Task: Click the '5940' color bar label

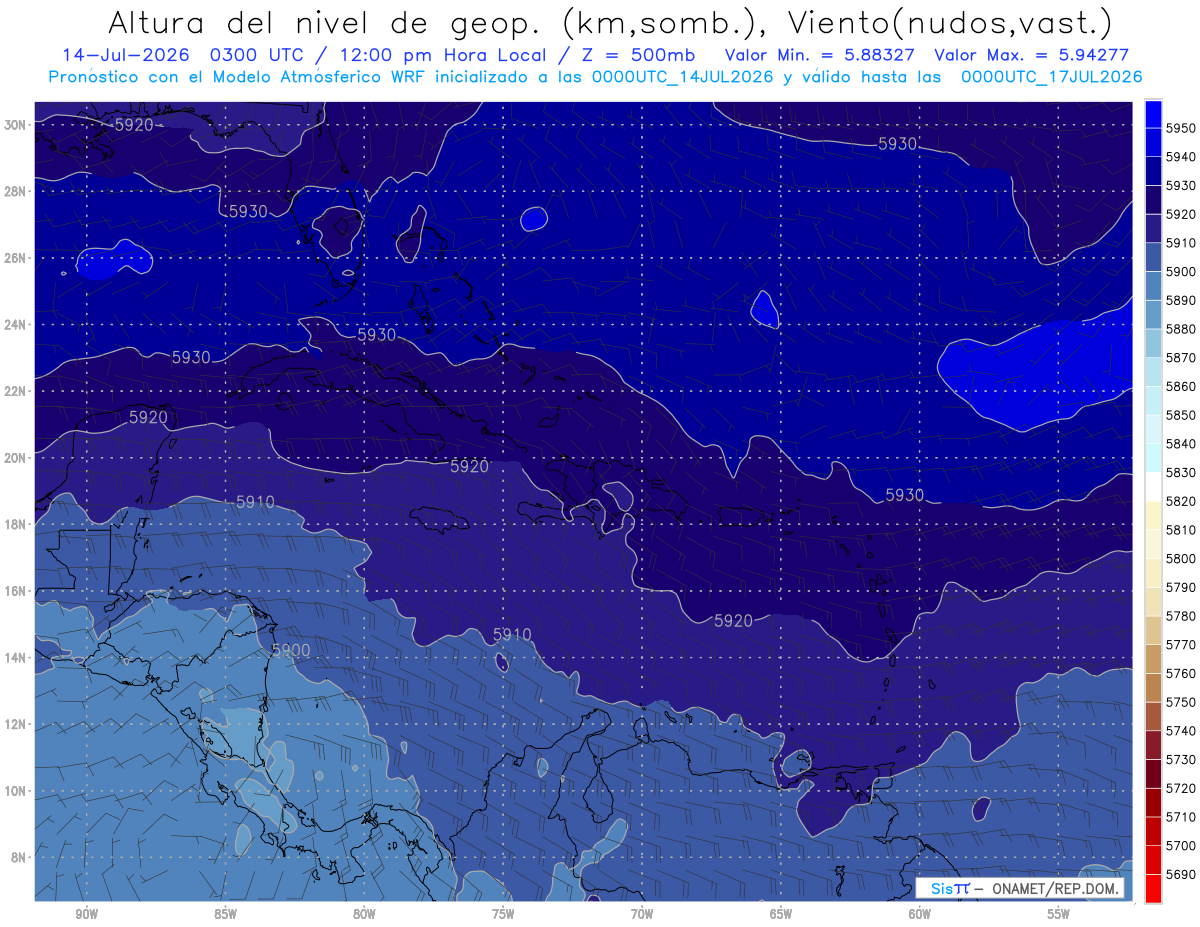Action: coord(1180,157)
